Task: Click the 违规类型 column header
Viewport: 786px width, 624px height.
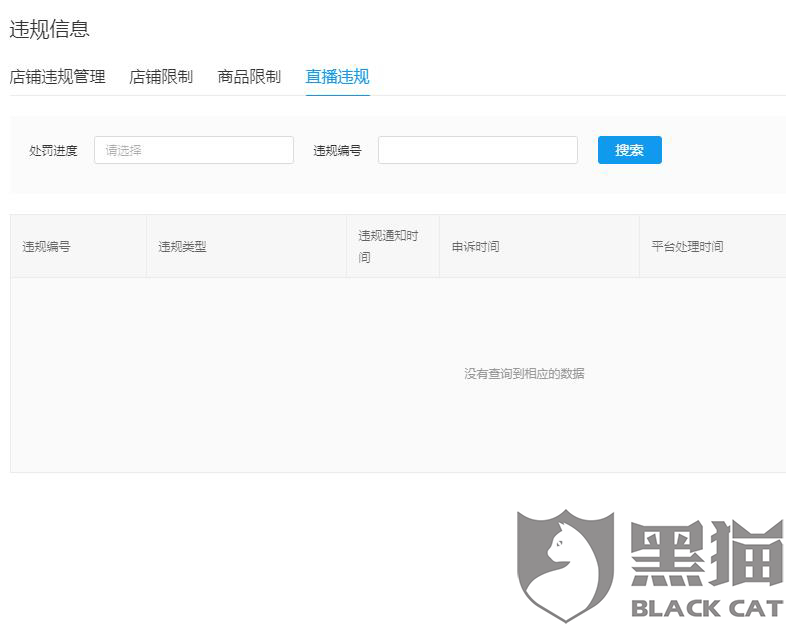Action: [182, 247]
